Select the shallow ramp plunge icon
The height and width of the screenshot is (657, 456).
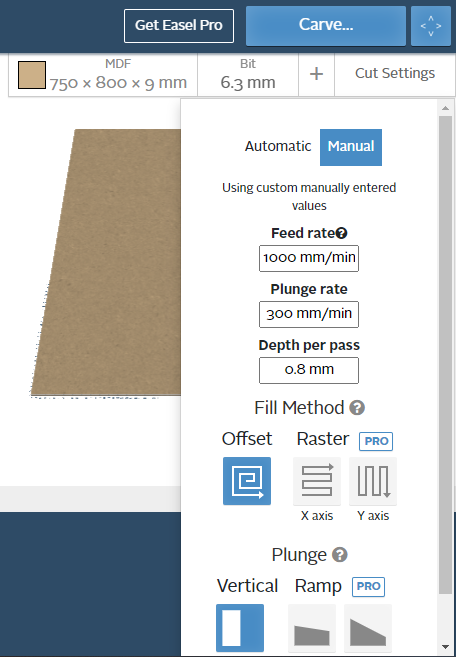(x=312, y=628)
